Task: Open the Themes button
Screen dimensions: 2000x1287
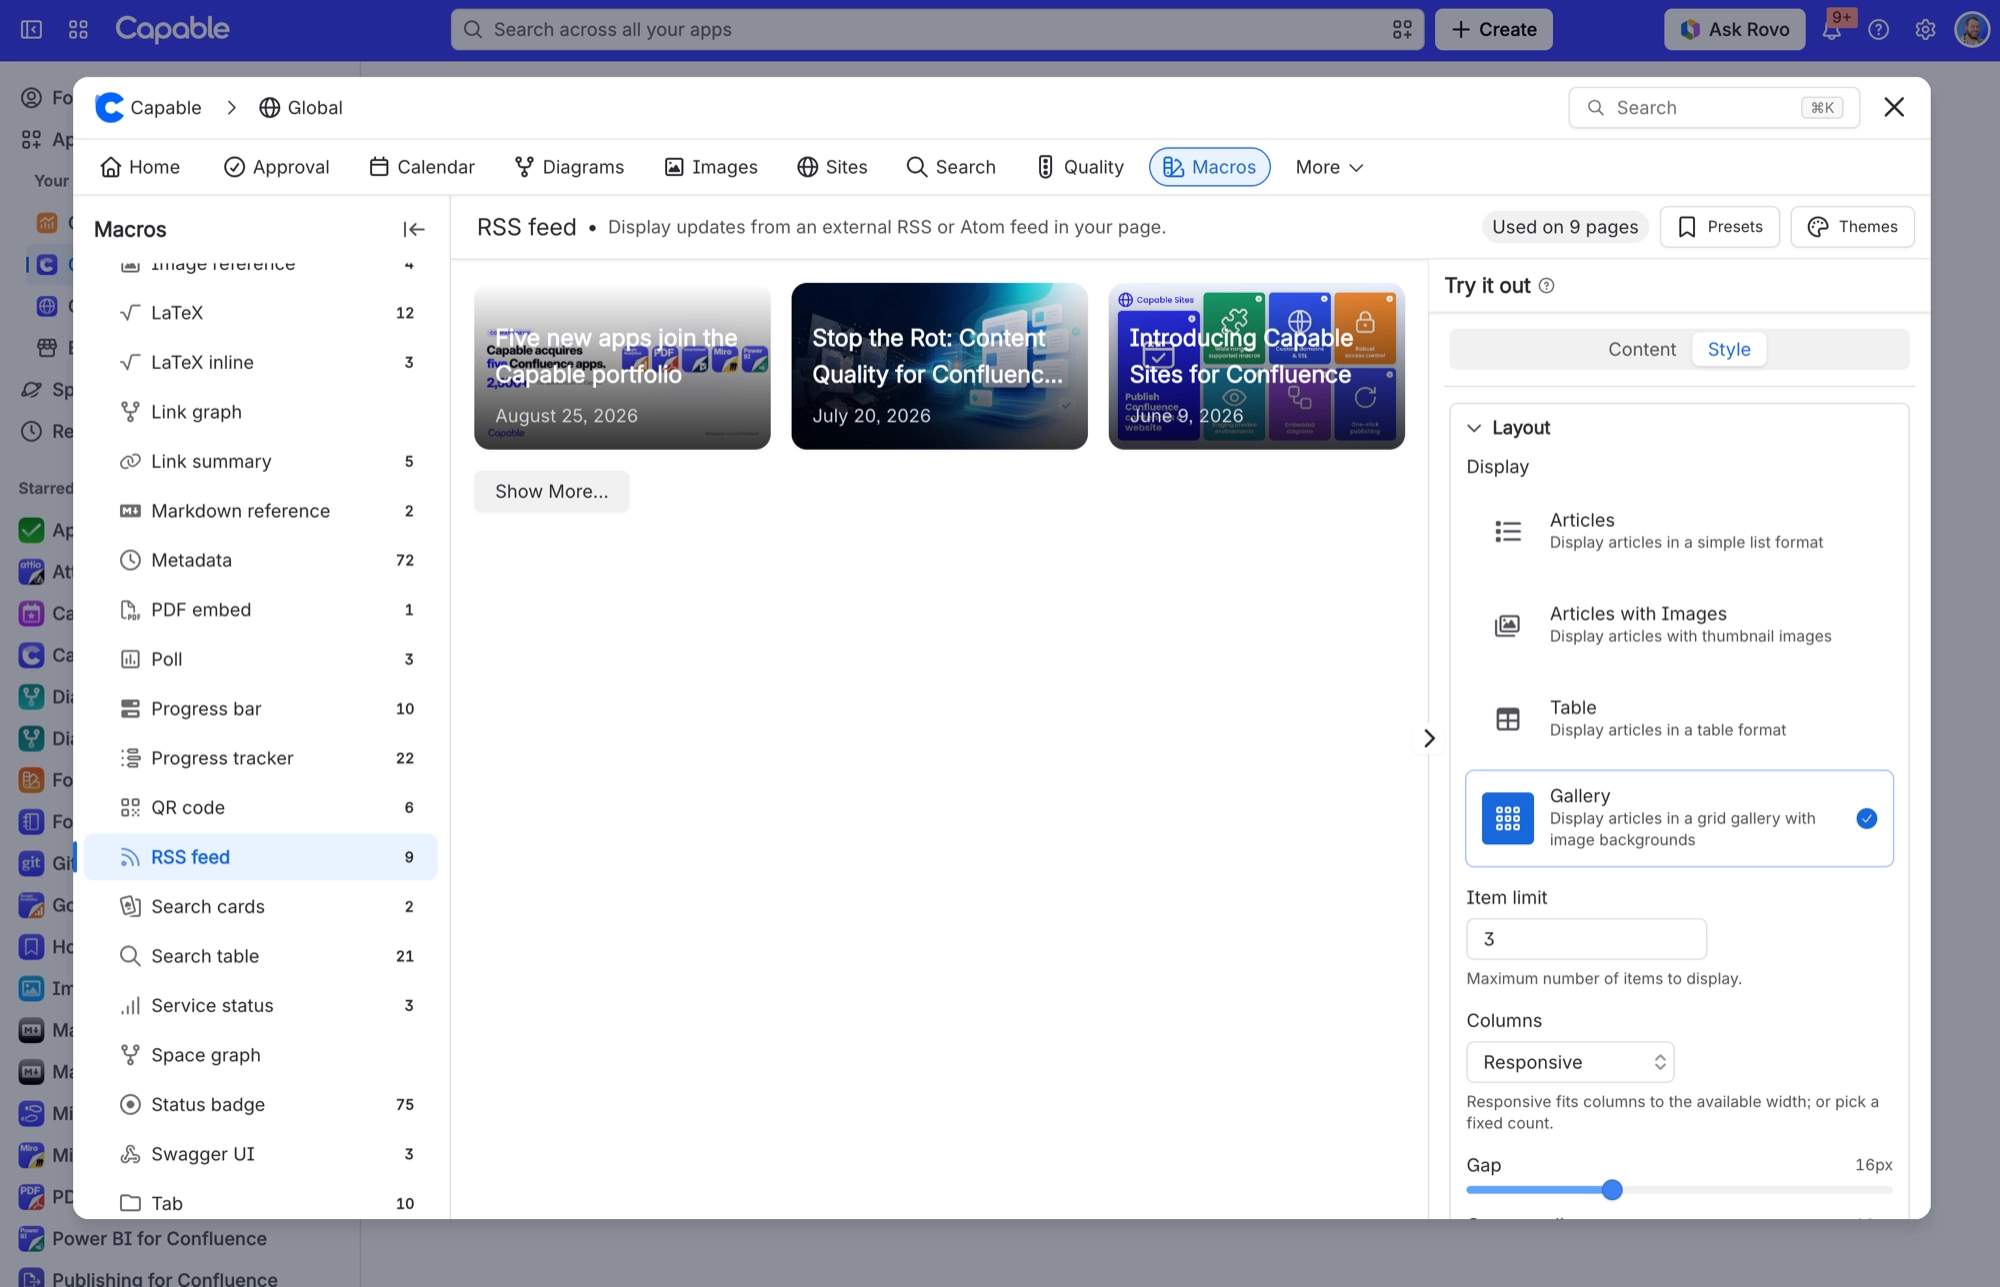Action: (x=1852, y=227)
